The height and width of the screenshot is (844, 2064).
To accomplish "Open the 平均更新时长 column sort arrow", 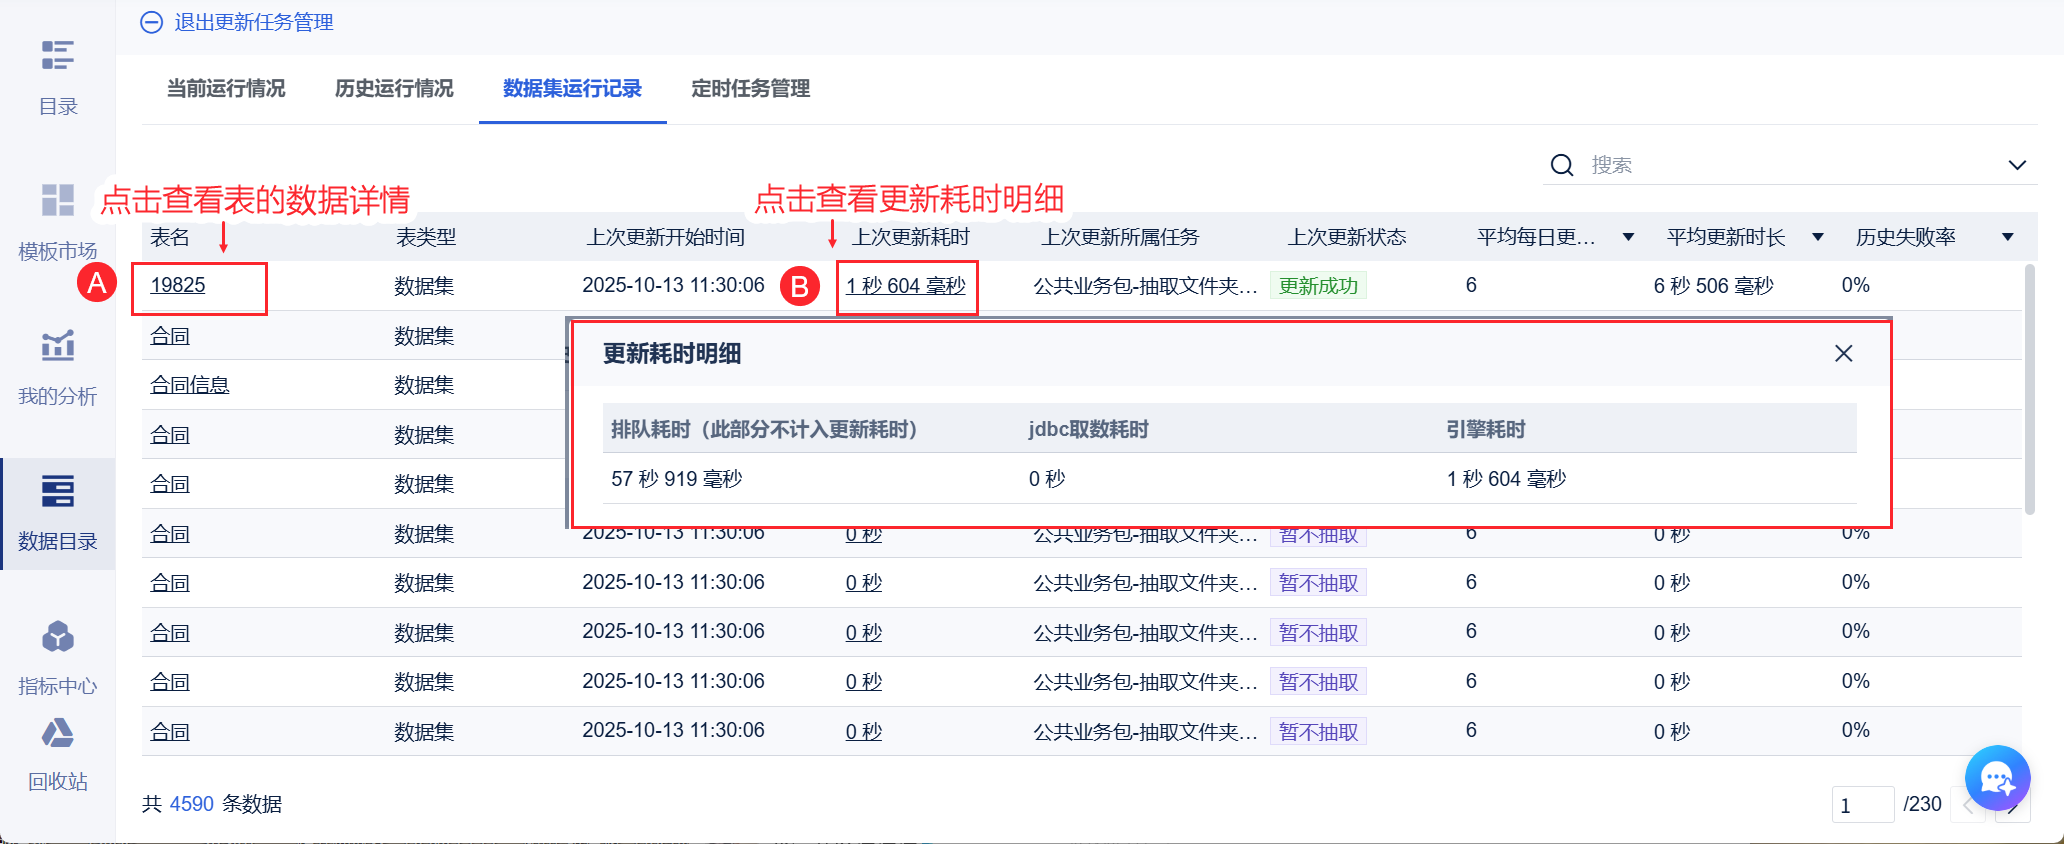I will (1818, 237).
